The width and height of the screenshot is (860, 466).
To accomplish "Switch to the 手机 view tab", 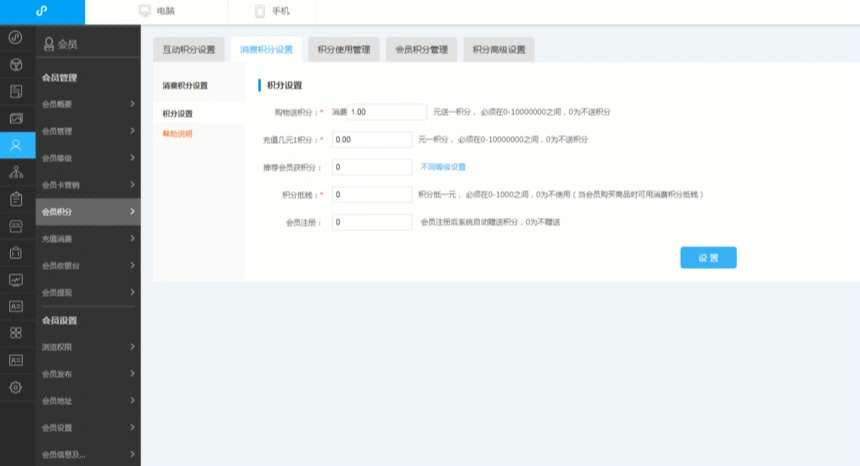I will 272,11.
